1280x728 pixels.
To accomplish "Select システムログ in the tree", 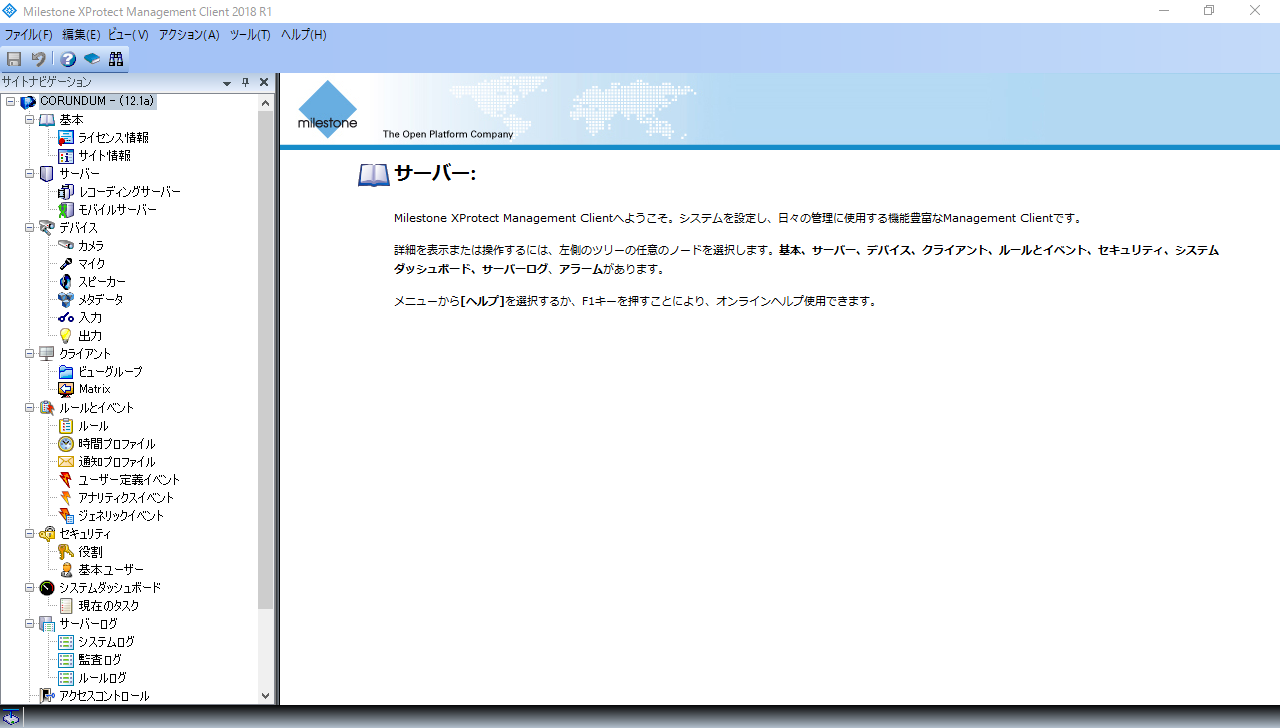I will (x=106, y=642).
